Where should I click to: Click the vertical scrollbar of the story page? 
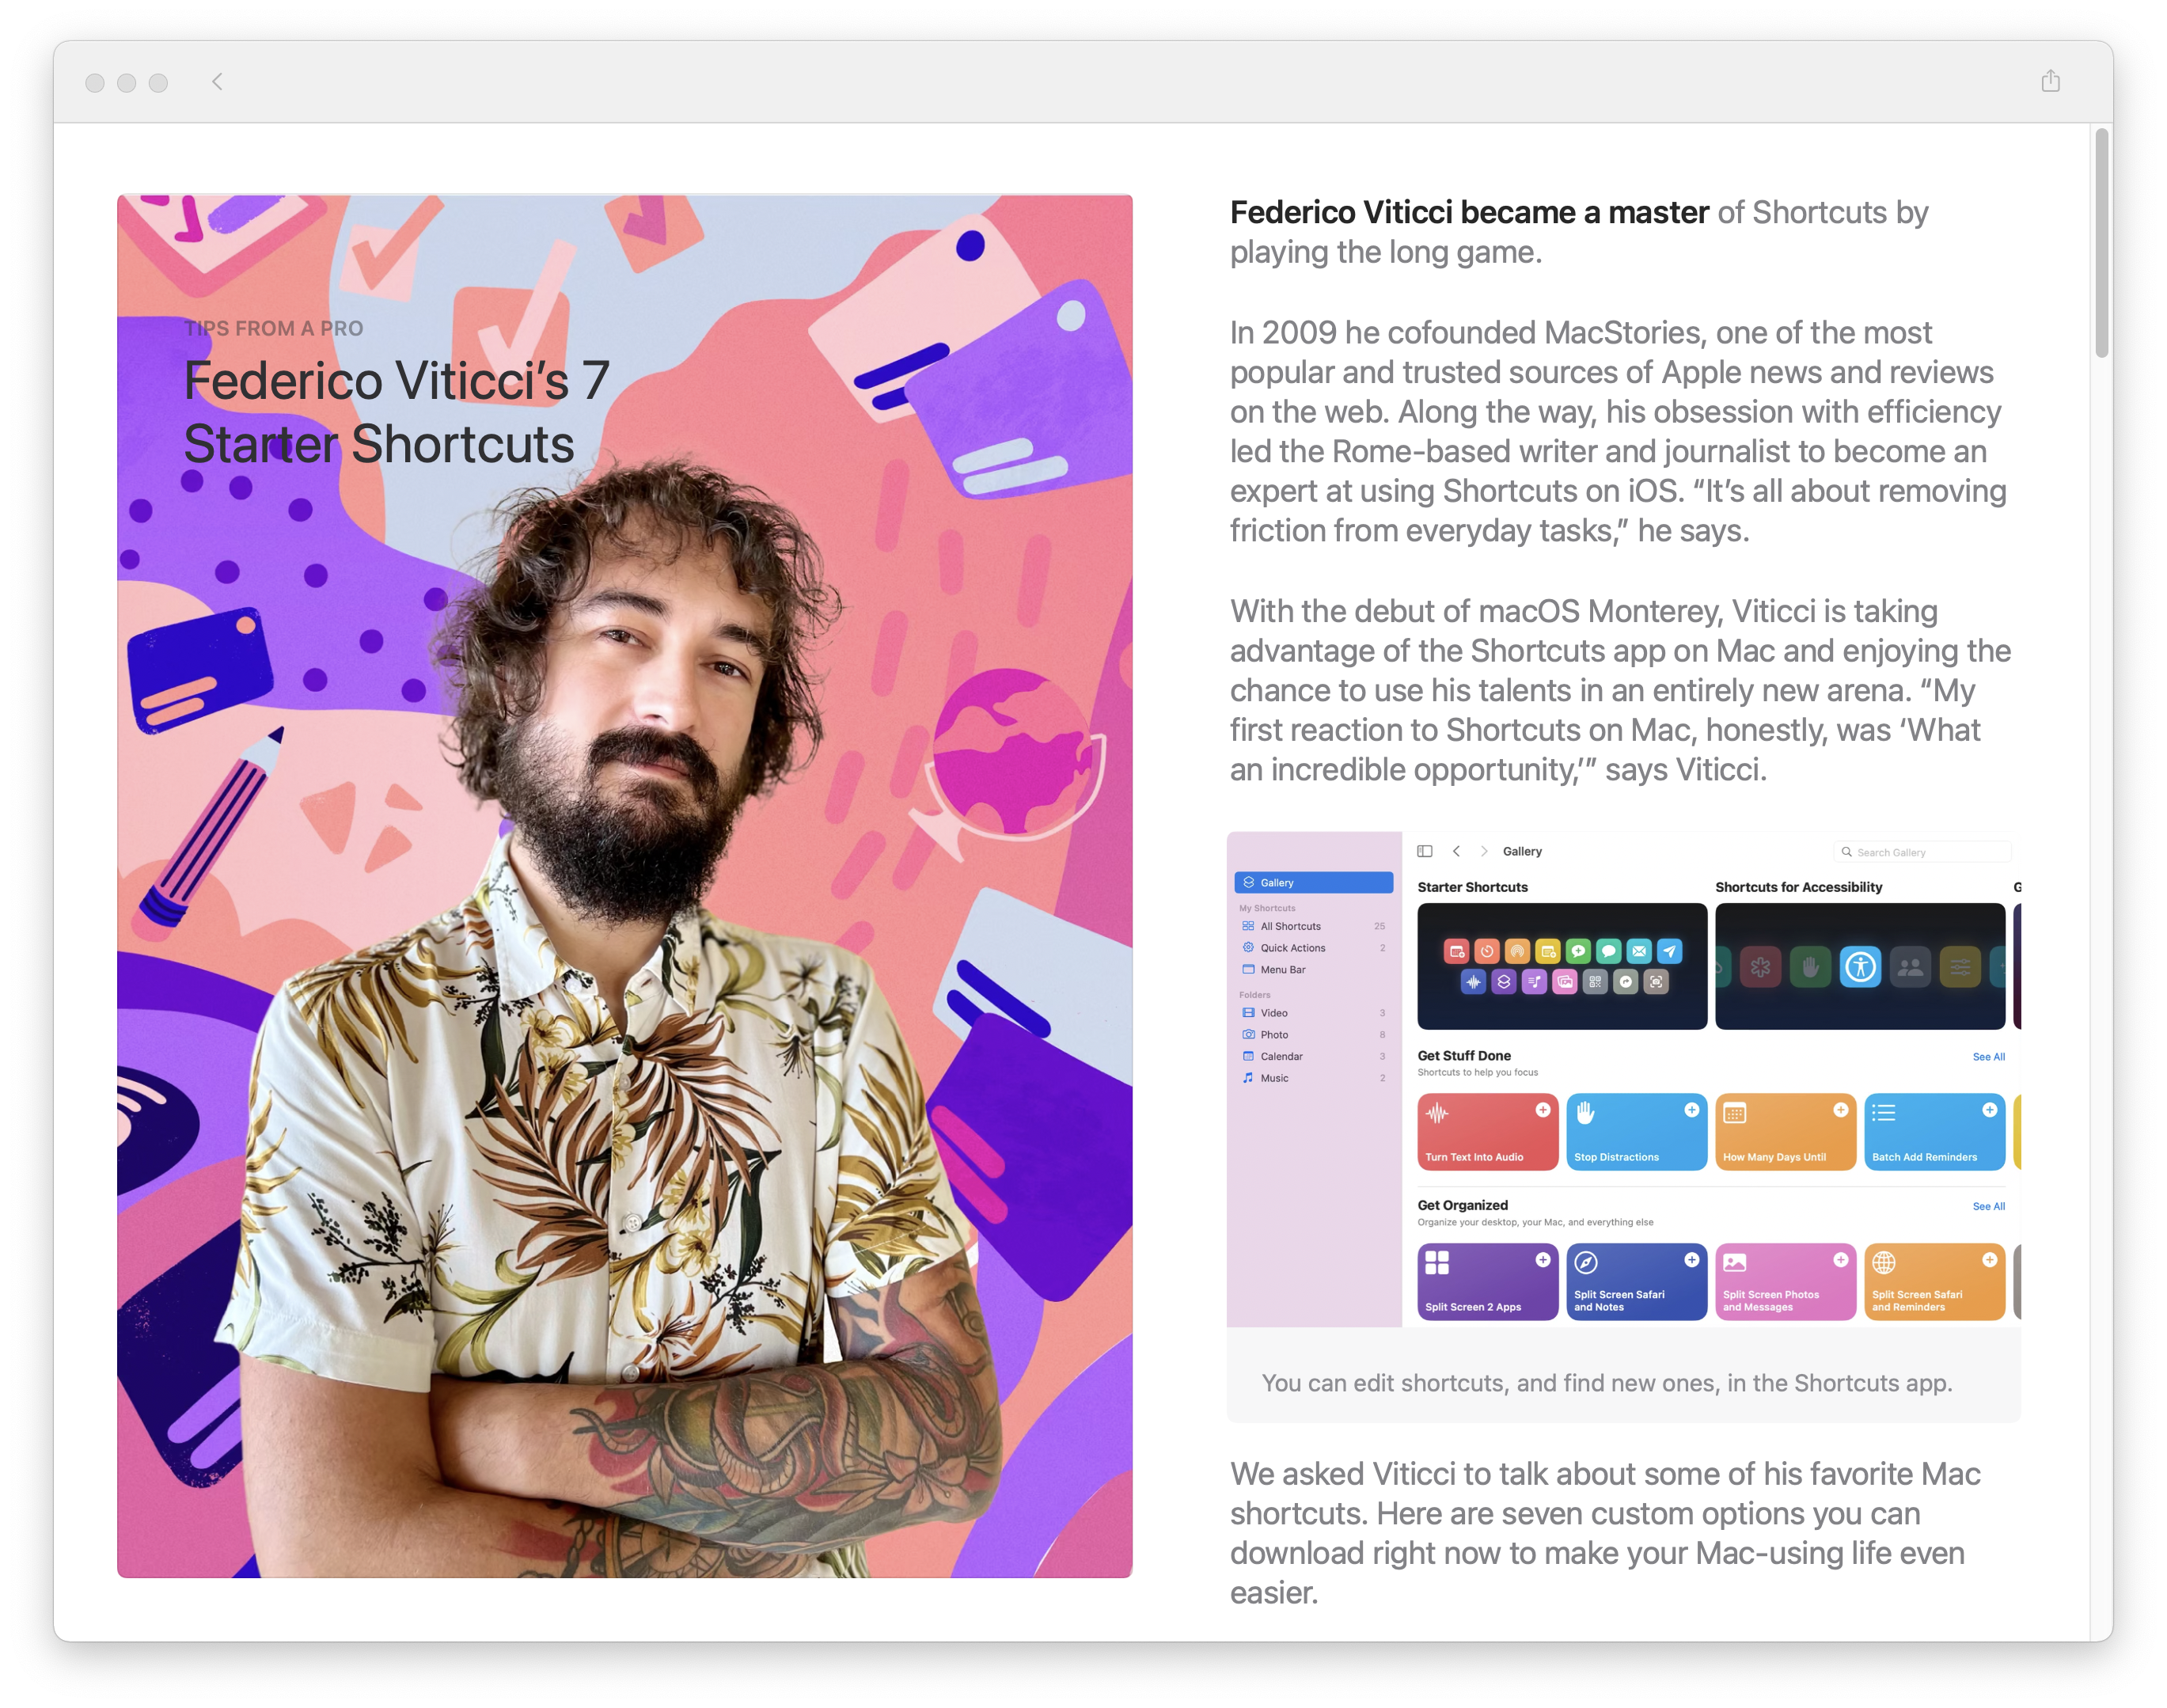coord(2101,243)
